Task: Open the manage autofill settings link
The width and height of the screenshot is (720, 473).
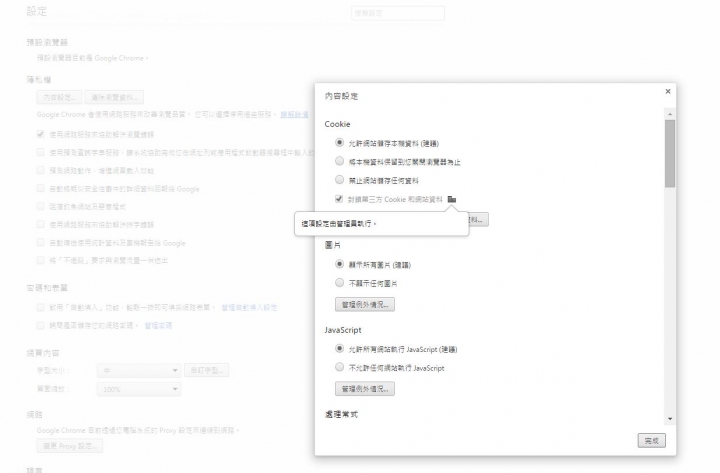Action: pos(249,307)
